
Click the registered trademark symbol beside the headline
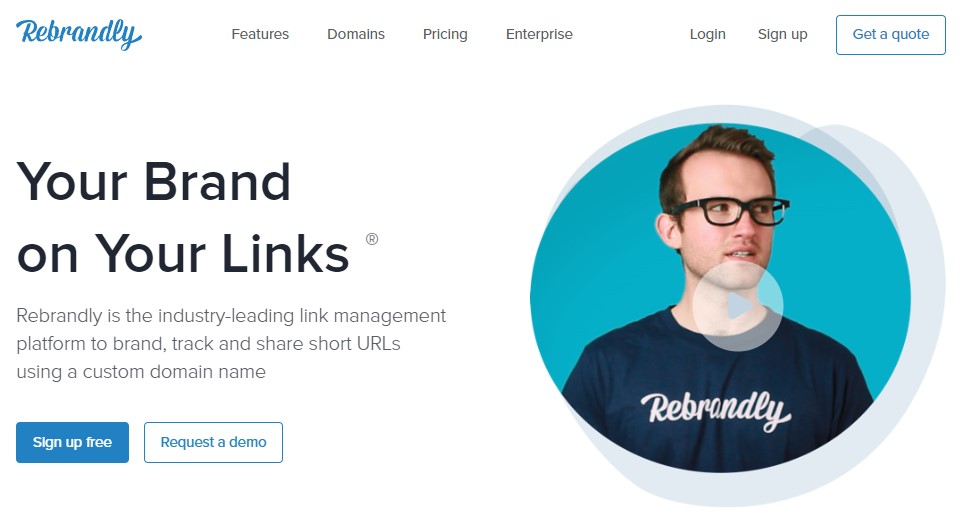[372, 239]
